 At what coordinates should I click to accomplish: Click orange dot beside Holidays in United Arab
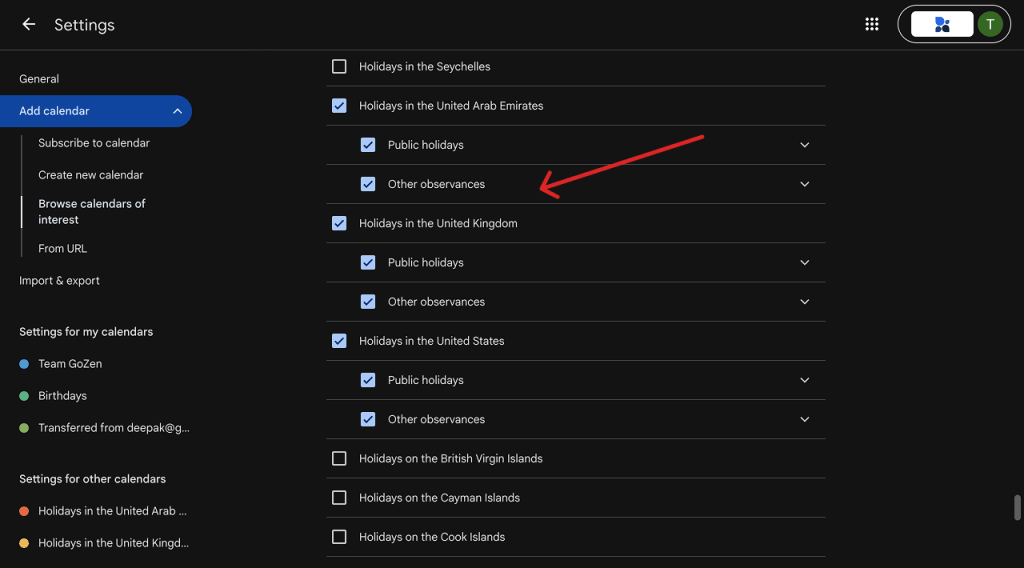(x=24, y=511)
